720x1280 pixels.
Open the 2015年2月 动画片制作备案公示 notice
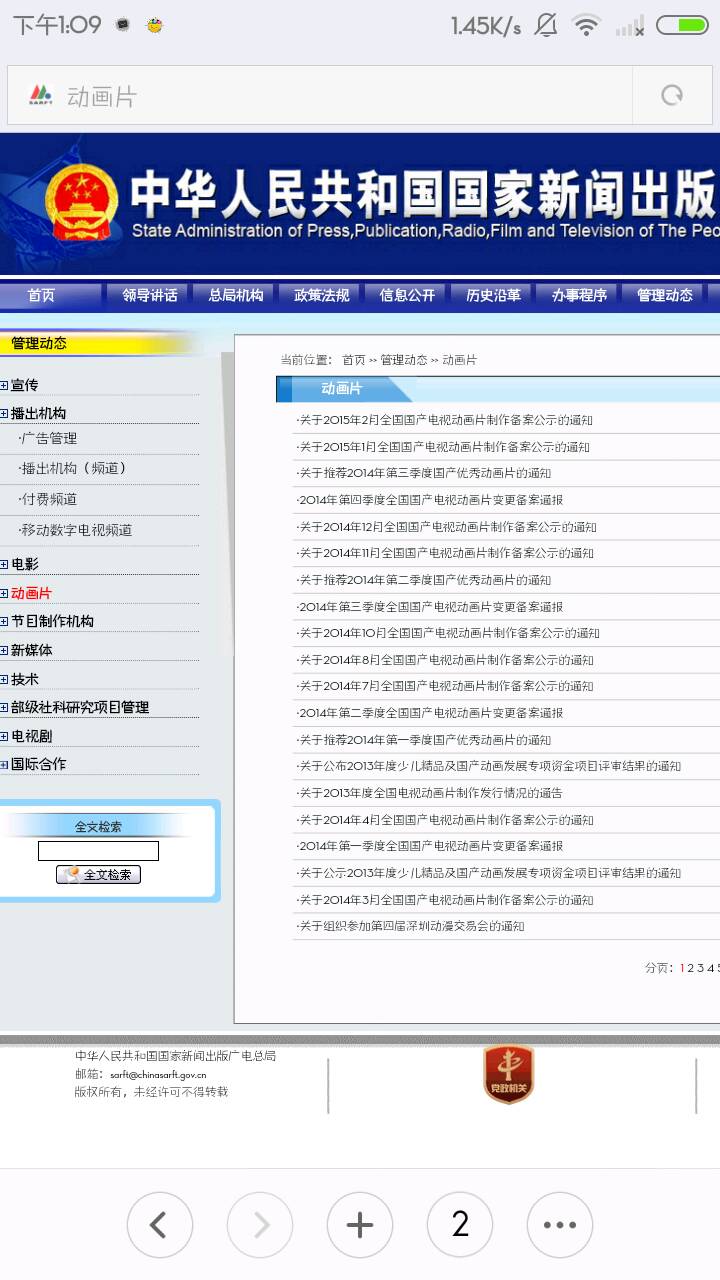click(x=445, y=420)
